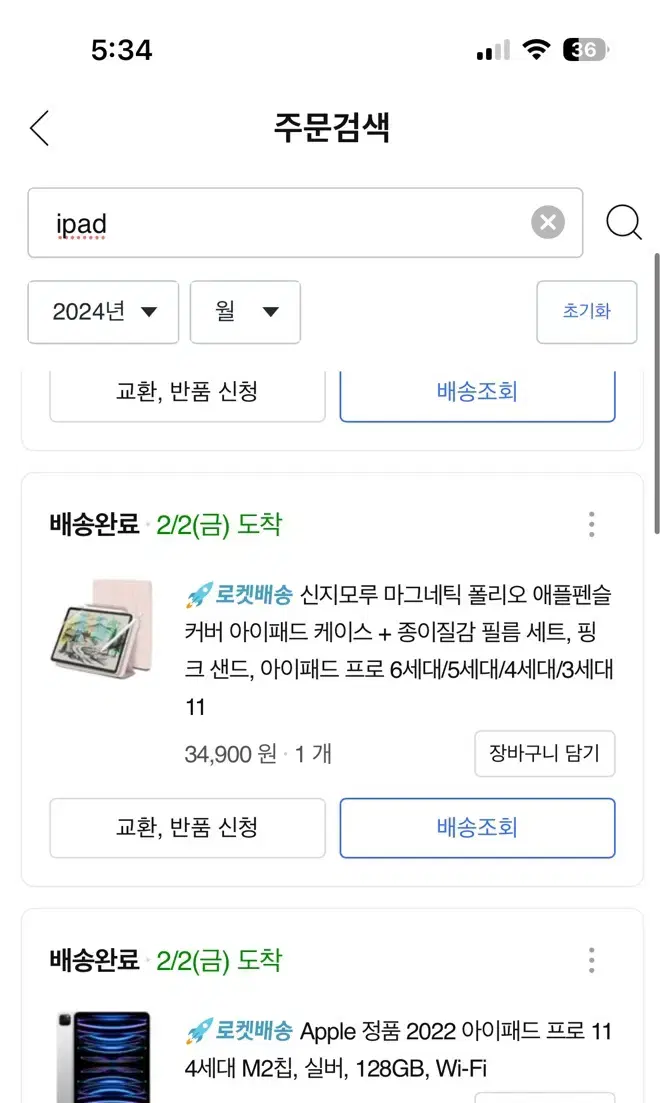
Task: Tap 교환, 반품 신청 for the iPad case
Action: tap(187, 827)
